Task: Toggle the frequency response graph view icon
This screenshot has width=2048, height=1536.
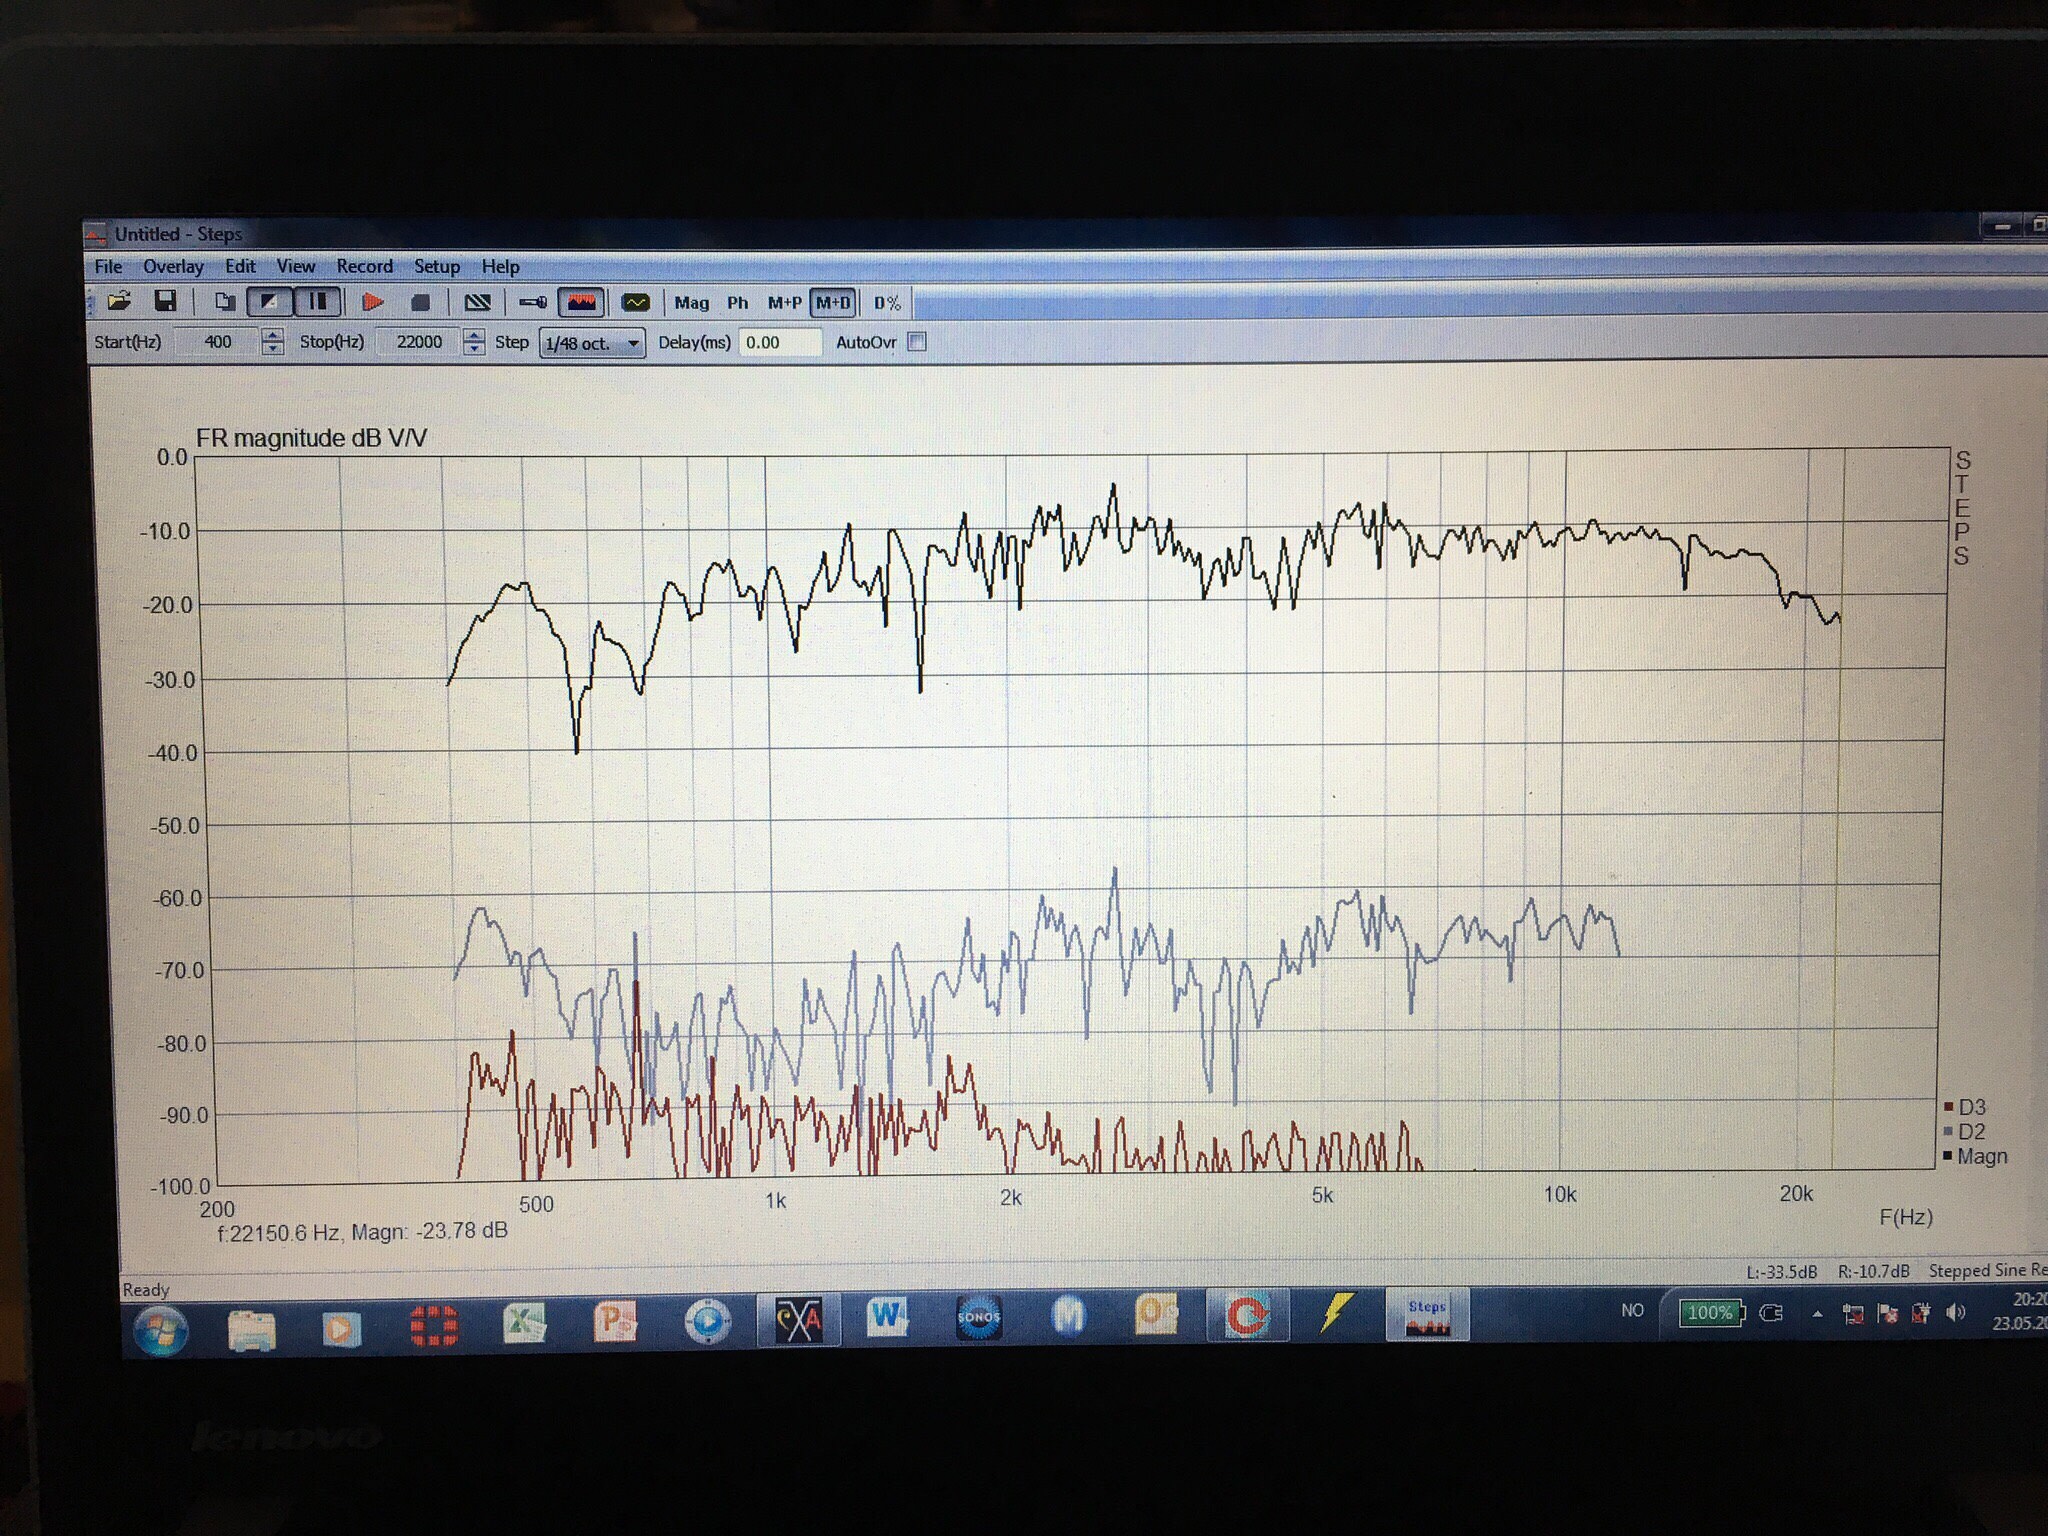Action: click(x=581, y=302)
